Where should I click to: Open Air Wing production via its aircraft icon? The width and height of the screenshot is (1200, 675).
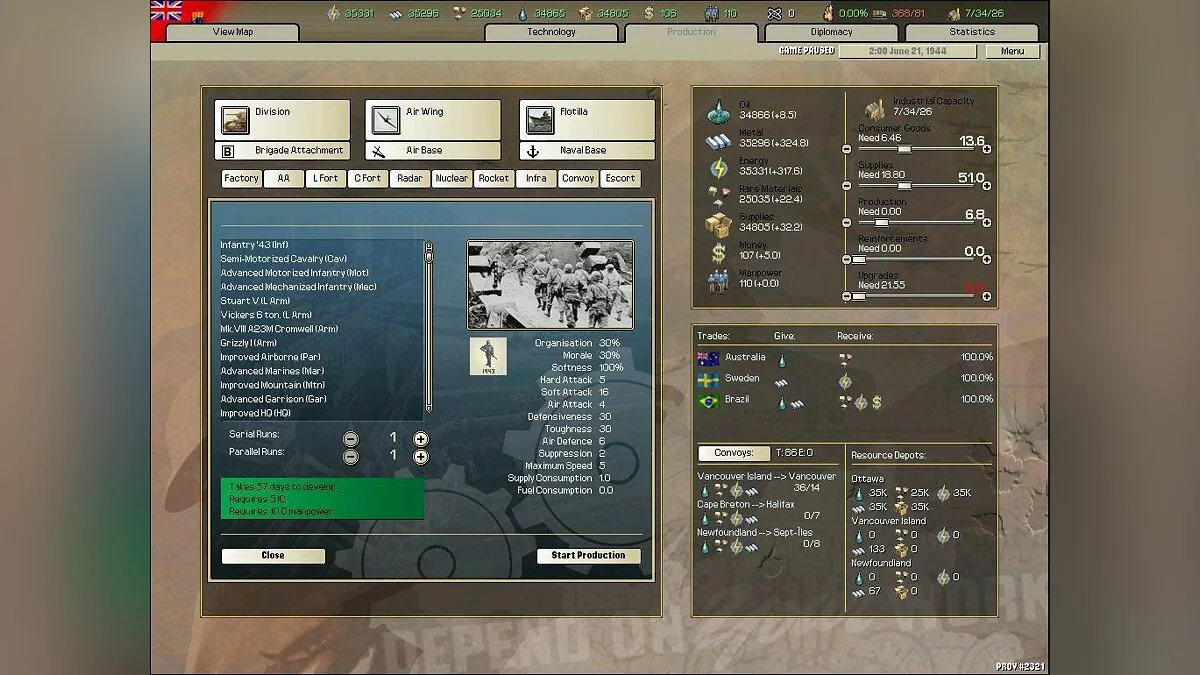[x=386, y=119]
